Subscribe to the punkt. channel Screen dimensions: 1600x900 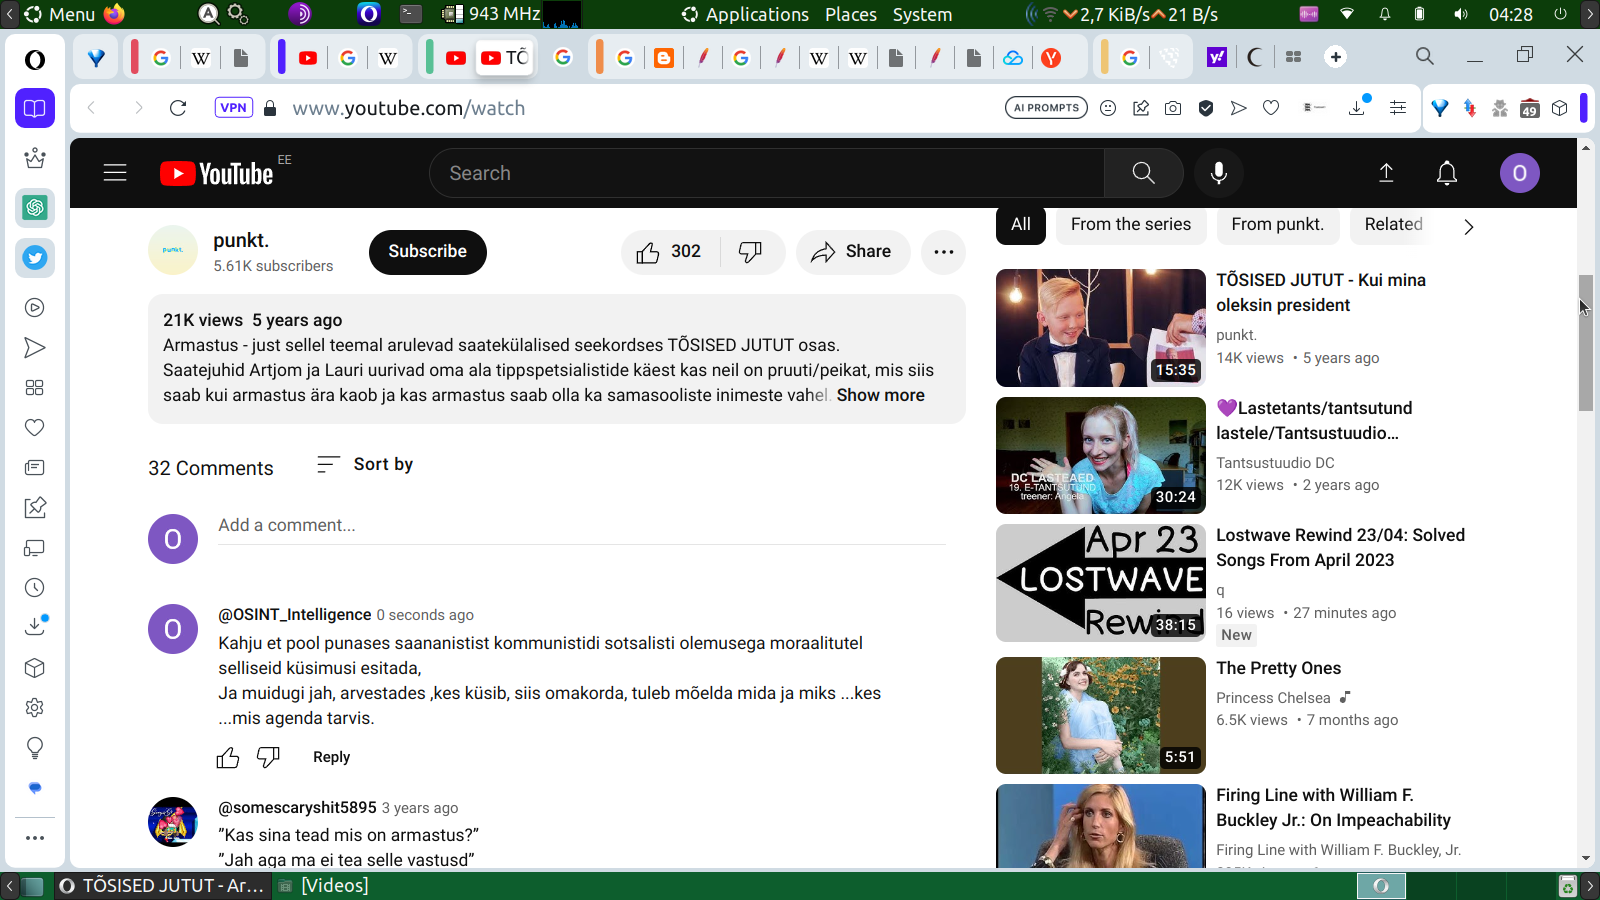point(428,252)
